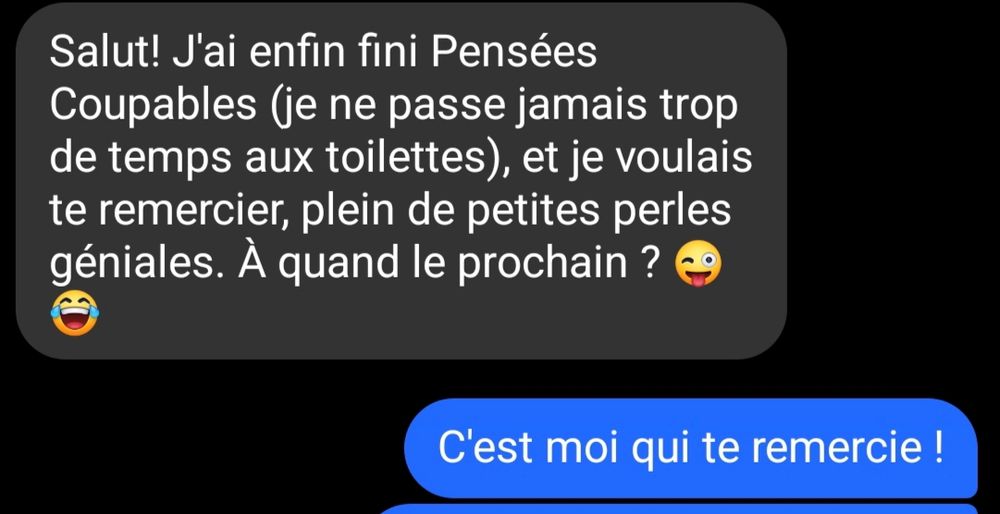The height and width of the screenshot is (514, 1000).
Task: Click the word "prochain" in the message
Action: pyautogui.click(x=543, y=263)
